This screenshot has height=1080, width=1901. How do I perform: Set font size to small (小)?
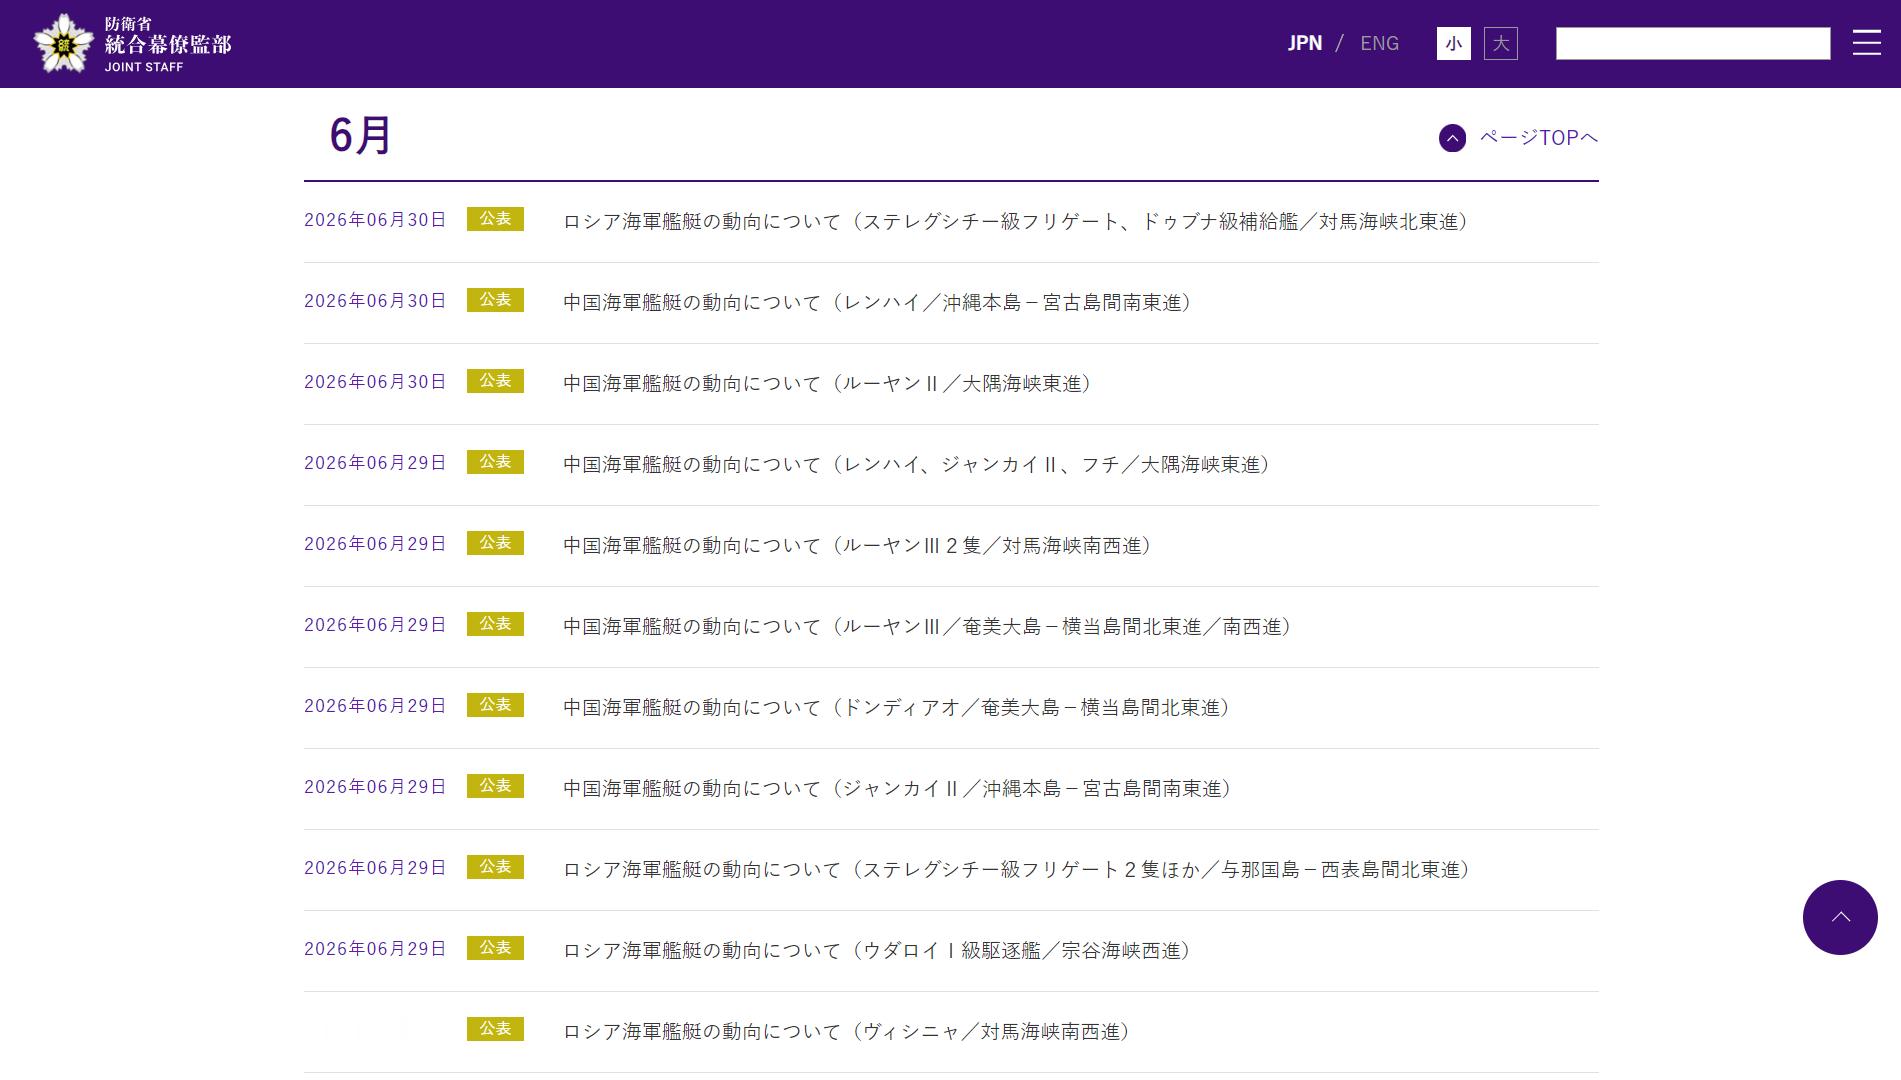1453,43
